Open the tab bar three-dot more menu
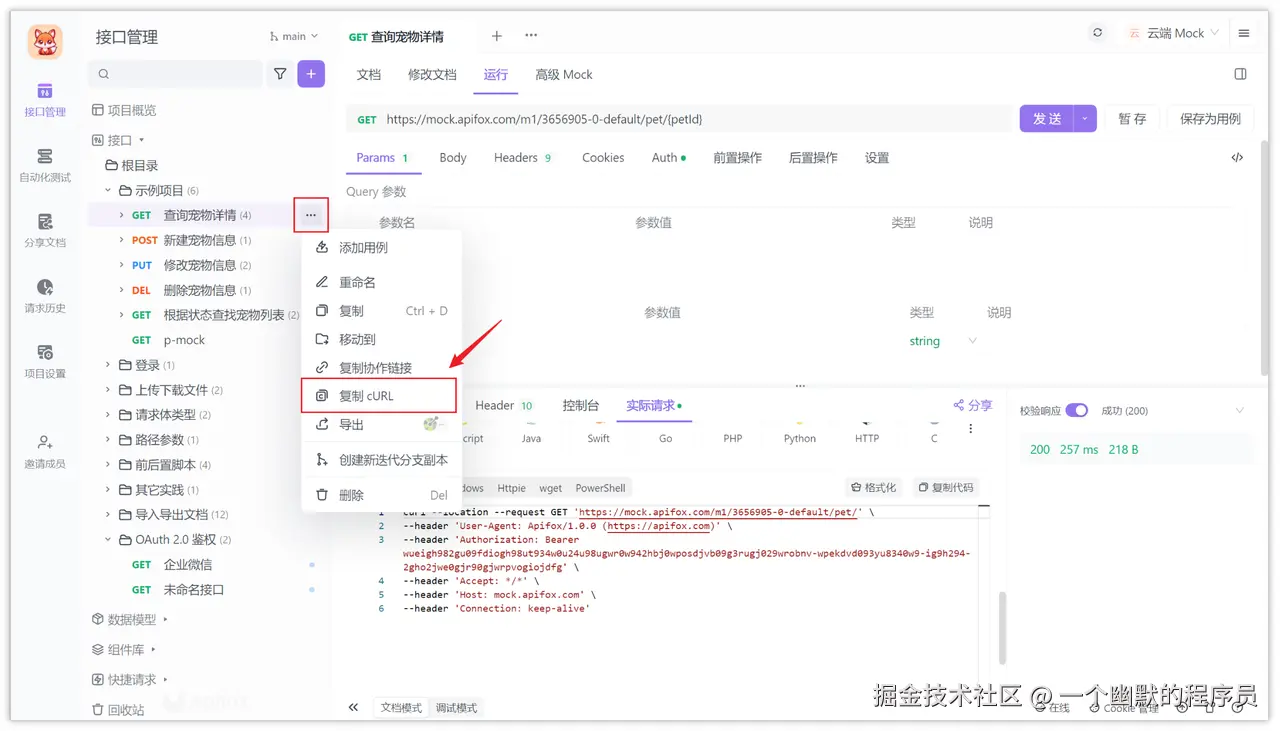The image size is (1280, 731). point(531,36)
